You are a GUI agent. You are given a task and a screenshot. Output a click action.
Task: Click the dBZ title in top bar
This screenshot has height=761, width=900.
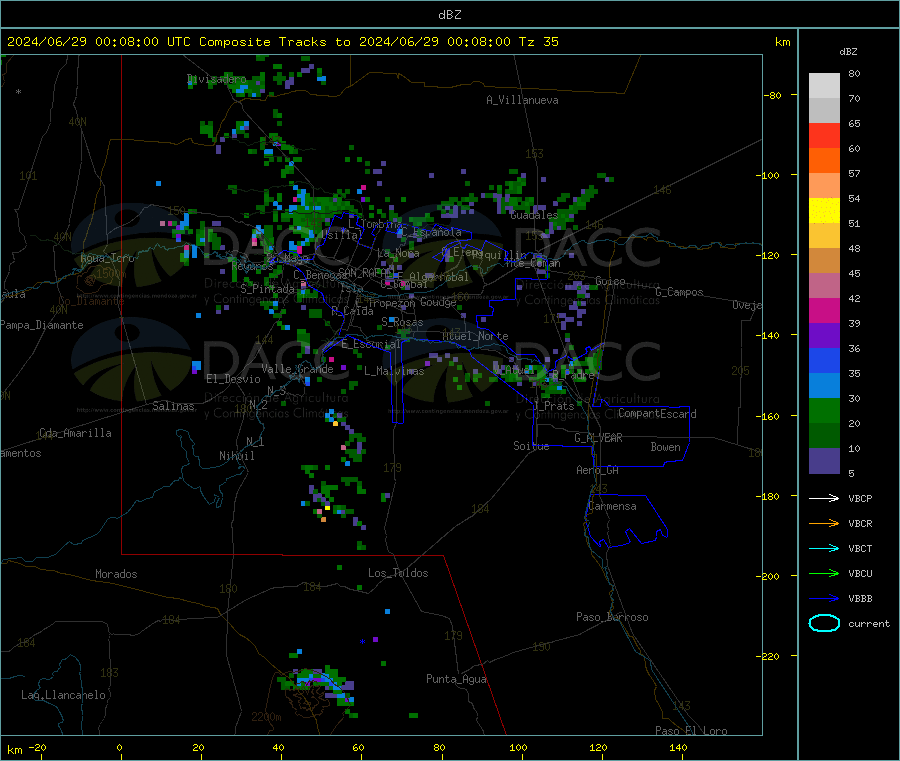[x=449, y=15]
